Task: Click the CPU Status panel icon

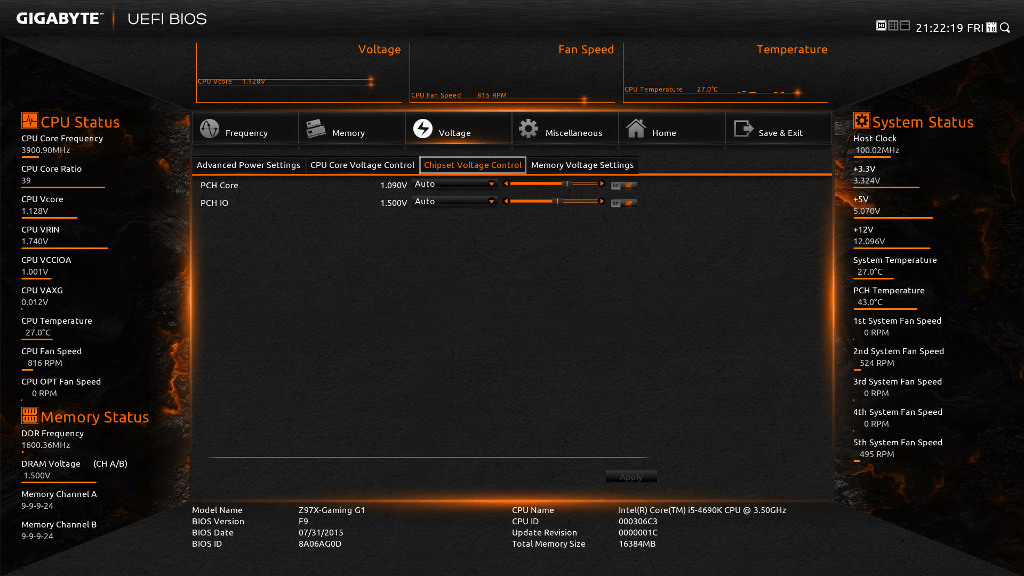Action: (x=29, y=121)
